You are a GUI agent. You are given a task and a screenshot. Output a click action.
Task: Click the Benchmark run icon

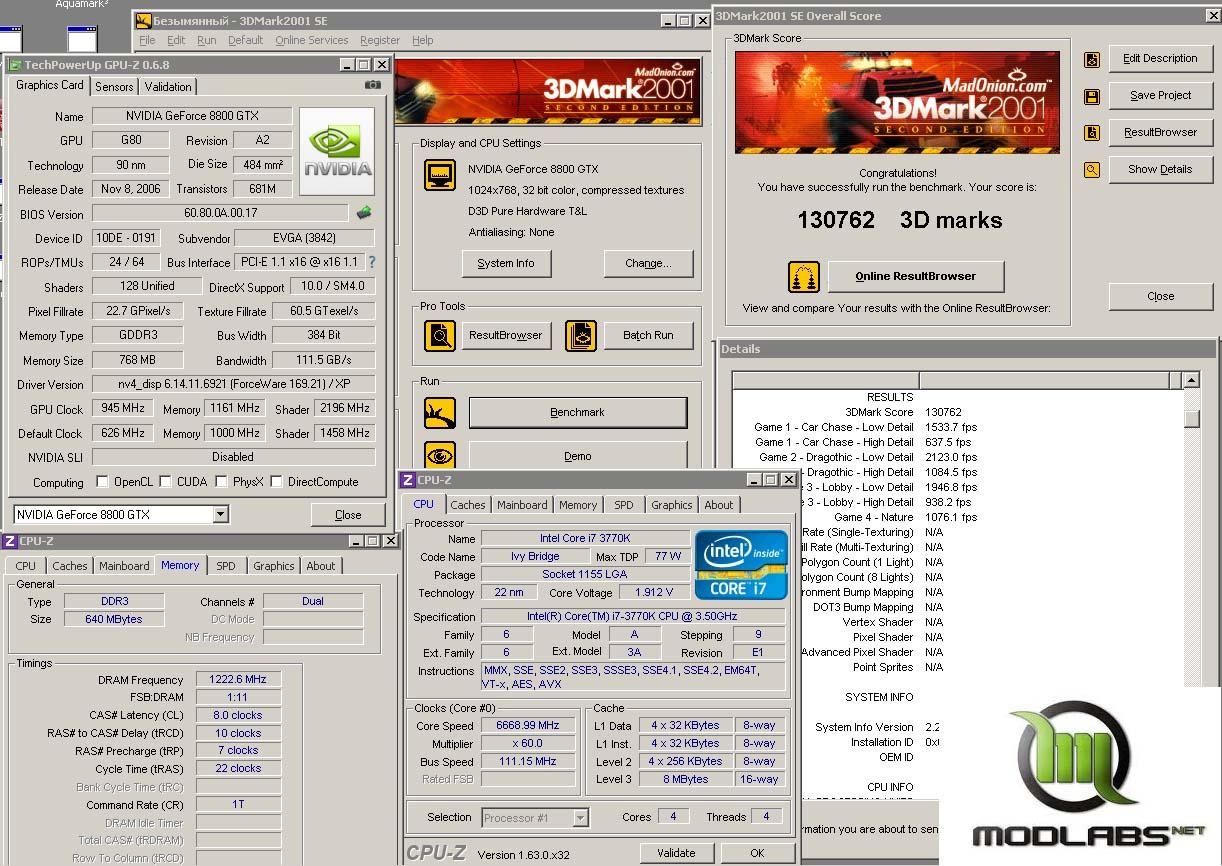pyautogui.click(x=440, y=412)
